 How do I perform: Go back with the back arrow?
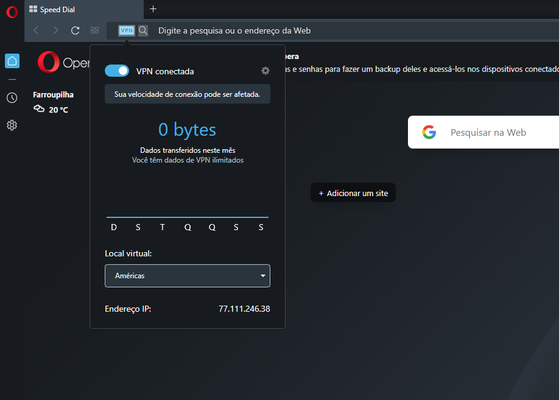36,31
